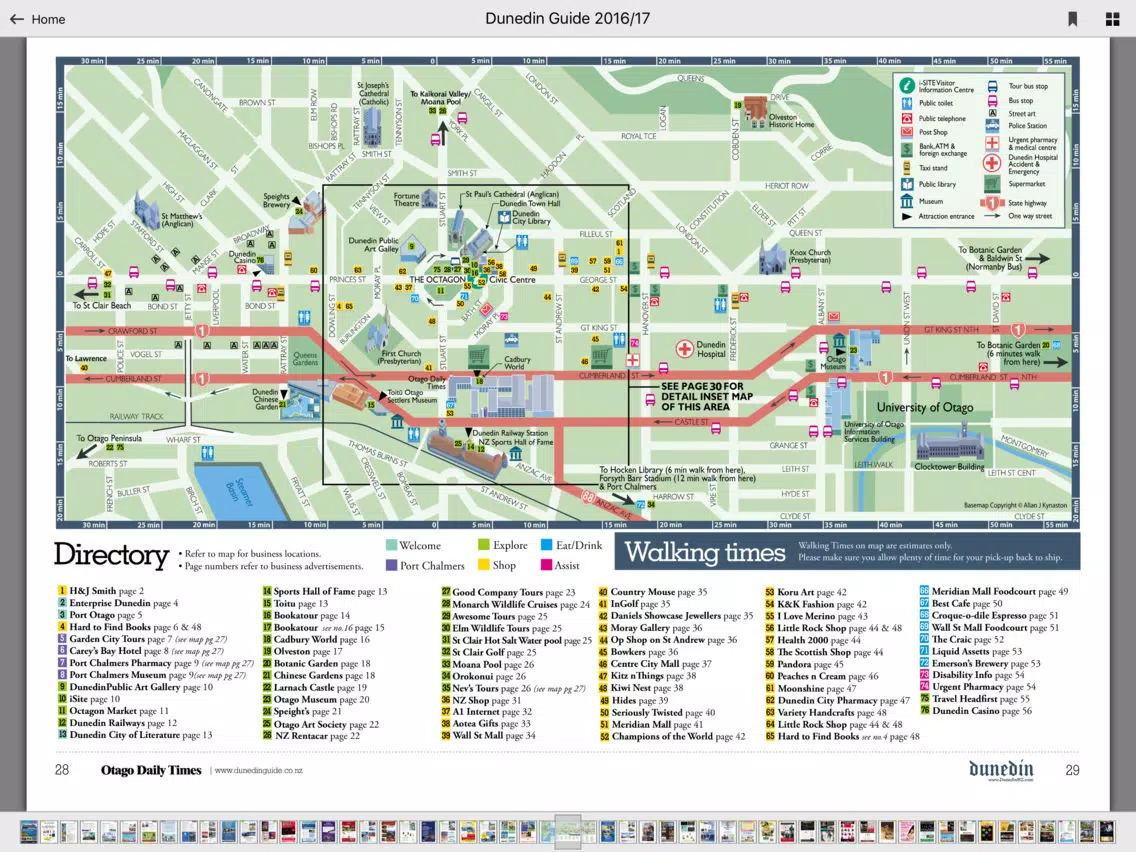This screenshot has height=852, width=1136.
Task: Select the last thumbnail in page strip
Action: click(x=1106, y=832)
